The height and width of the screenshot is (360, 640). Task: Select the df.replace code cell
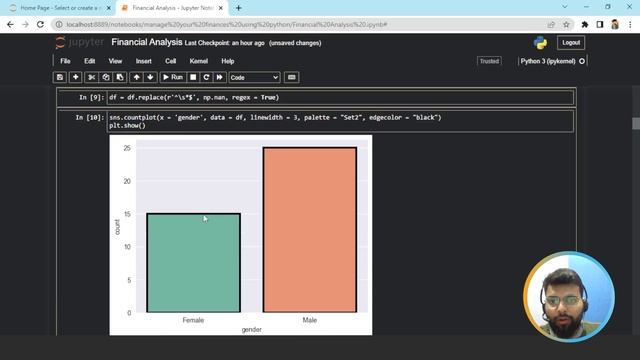pos(340,98)
